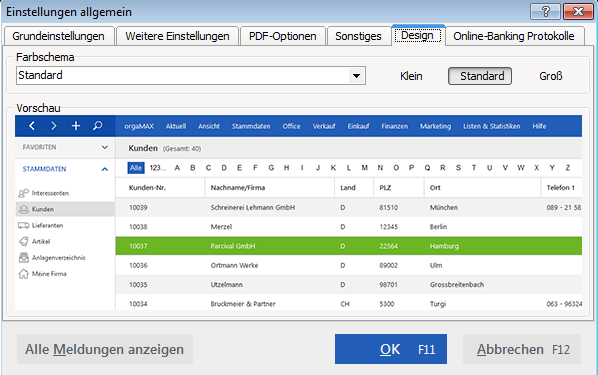Click the Finanzen menu in the preview
Viewport: 598px width, 375px height.
394,126
